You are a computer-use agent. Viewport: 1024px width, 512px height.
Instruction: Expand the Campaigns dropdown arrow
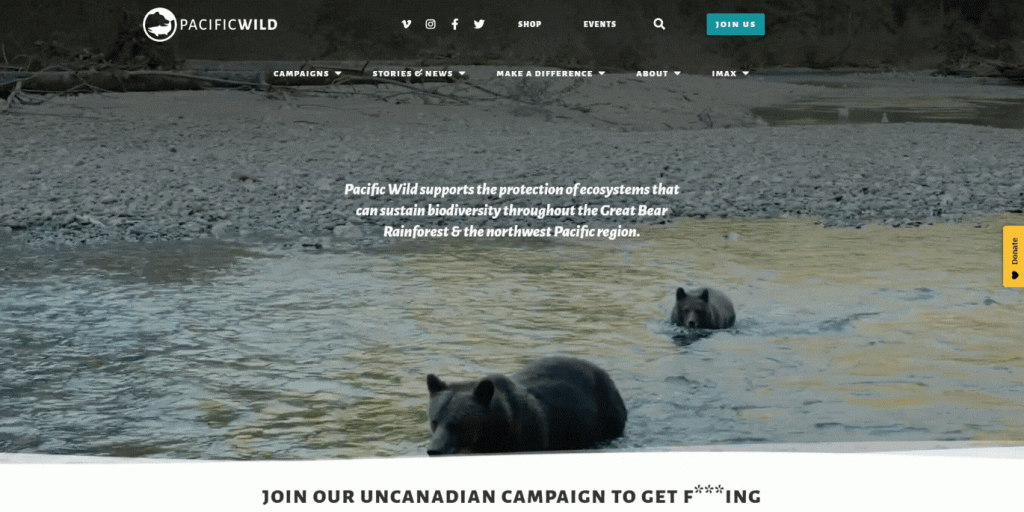(x=338, y=74)
